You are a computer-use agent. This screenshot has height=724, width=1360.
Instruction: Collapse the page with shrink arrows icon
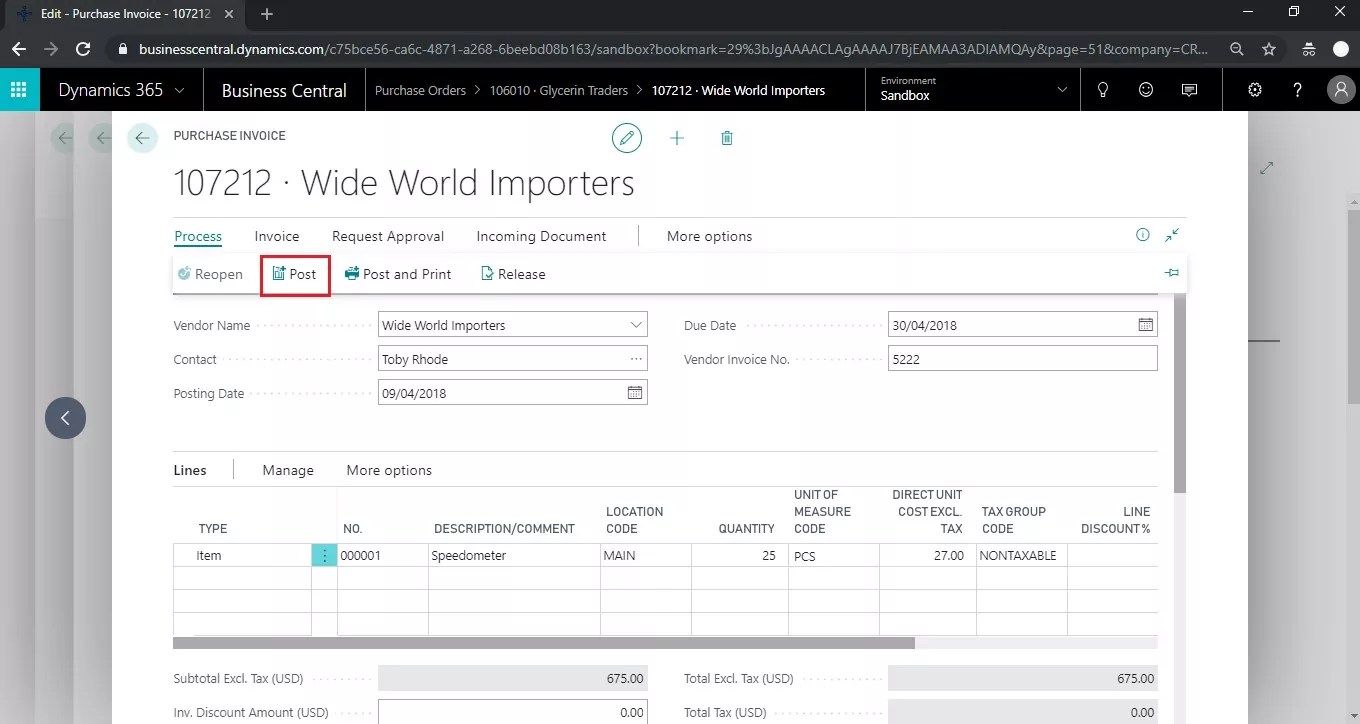point(1172,236)
